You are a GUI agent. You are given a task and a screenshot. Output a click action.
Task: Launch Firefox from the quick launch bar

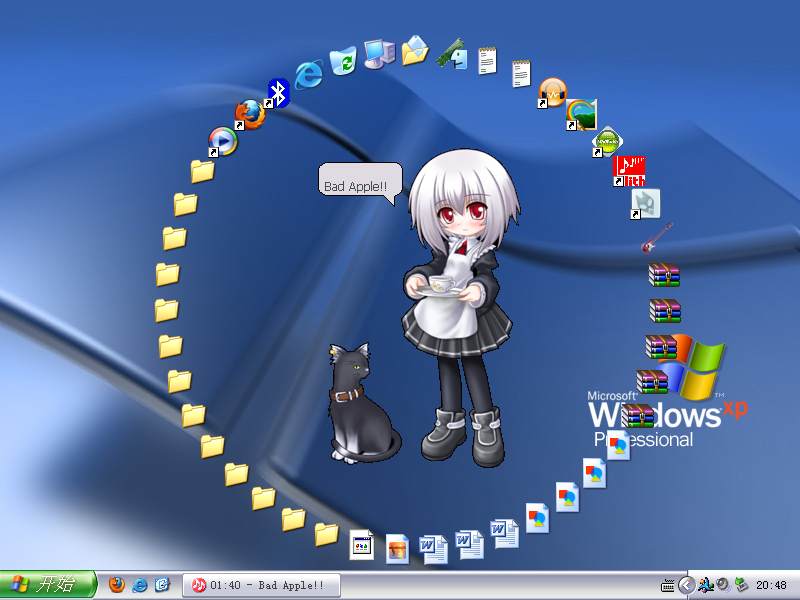point(117,585)
